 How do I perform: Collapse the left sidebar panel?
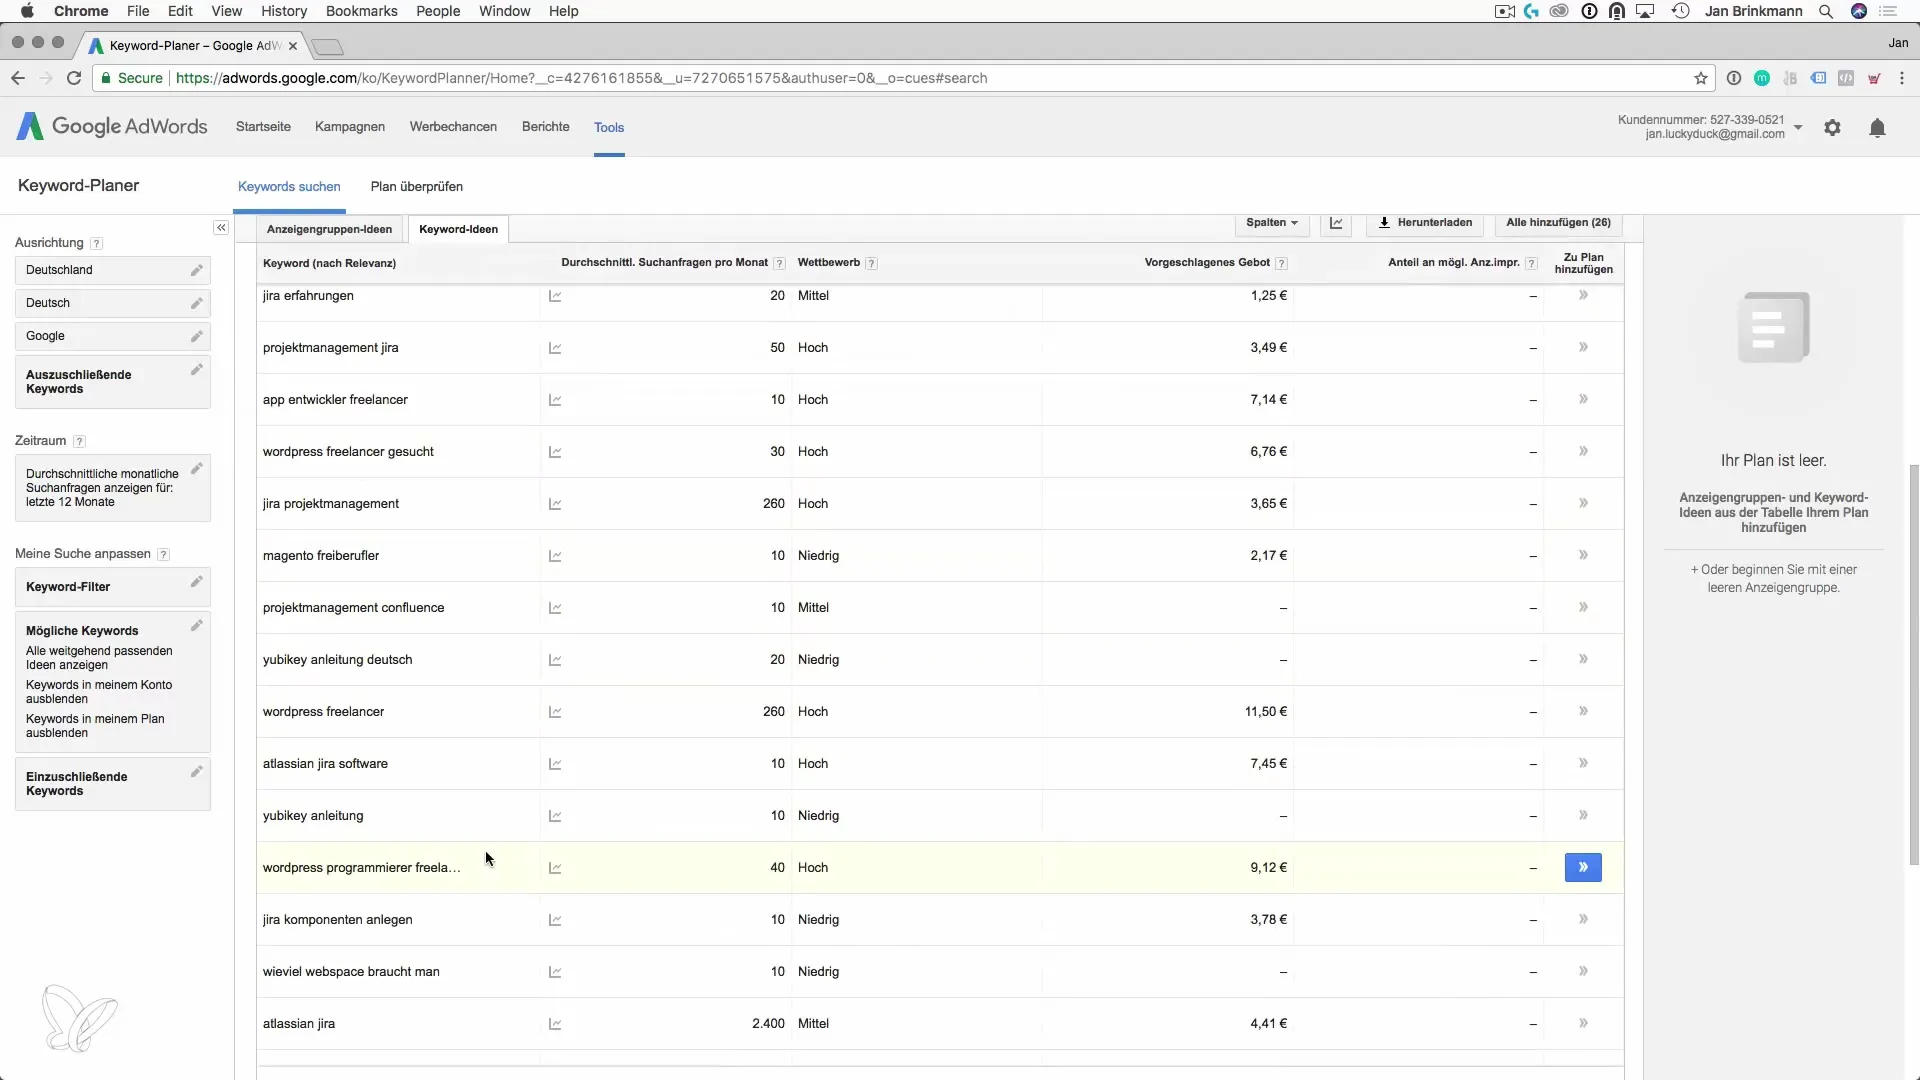point(221,228)
